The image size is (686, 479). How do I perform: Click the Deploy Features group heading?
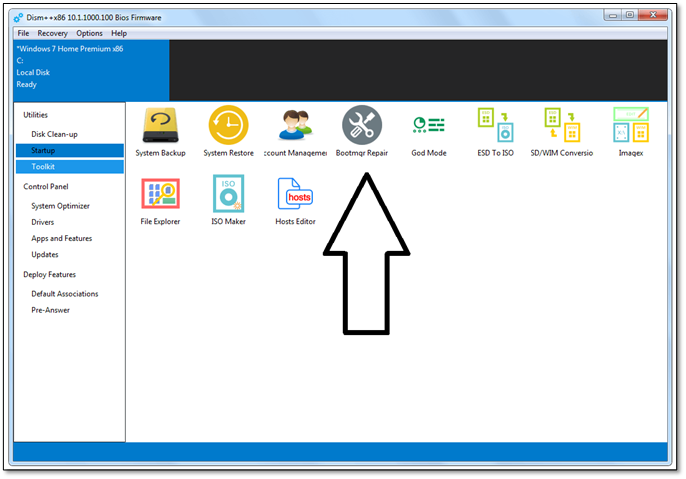tap(49, 275)
